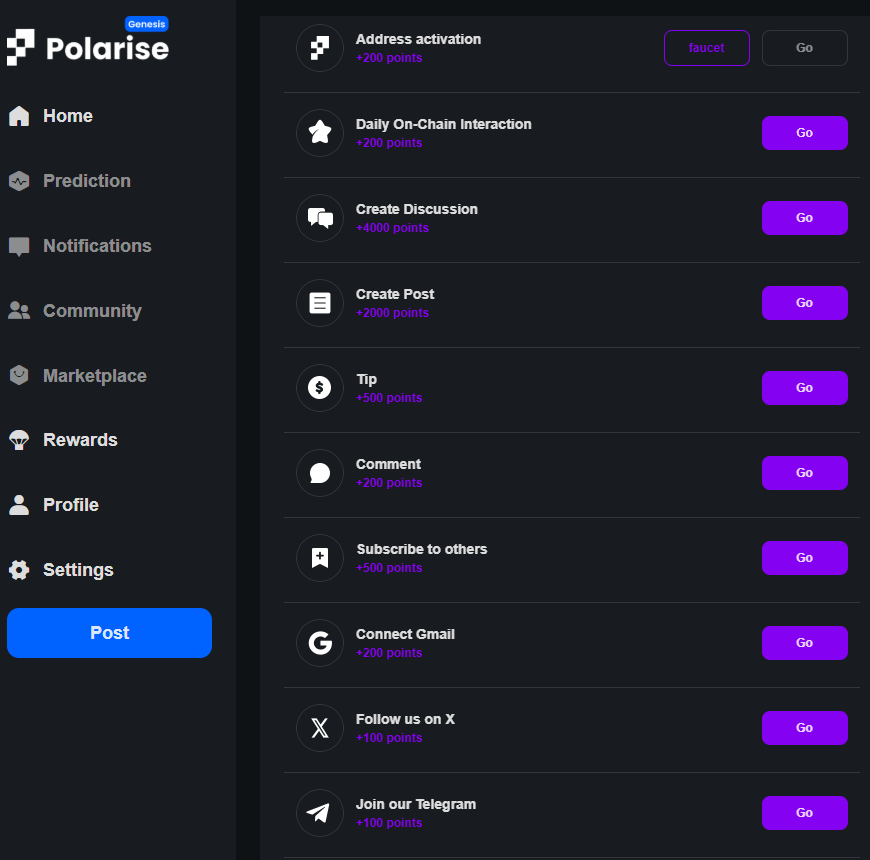This screenshot has width=870, height=860.
Task: Click the Create Discussion title
Action: (x=417, y=209)
